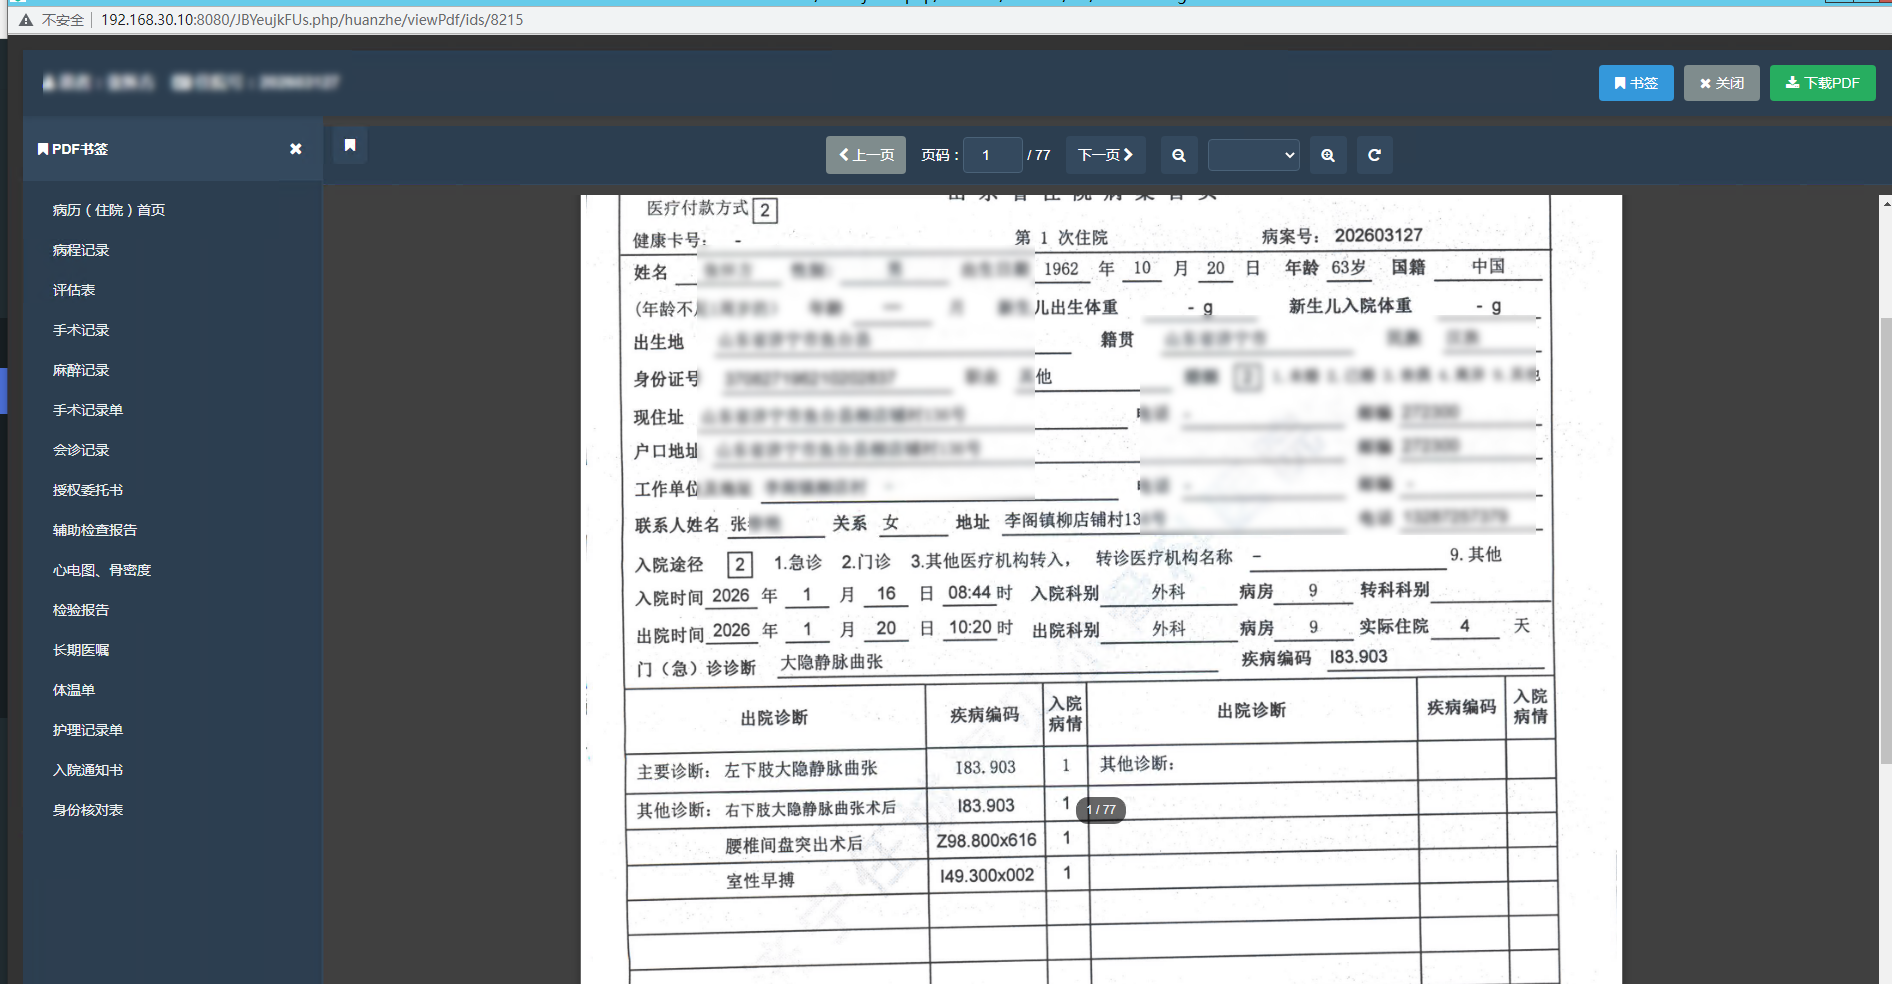Click the left chevron icon on 上一页
Image resolution: width=1892 pixels, height=984 pixels.
point(842,155)
